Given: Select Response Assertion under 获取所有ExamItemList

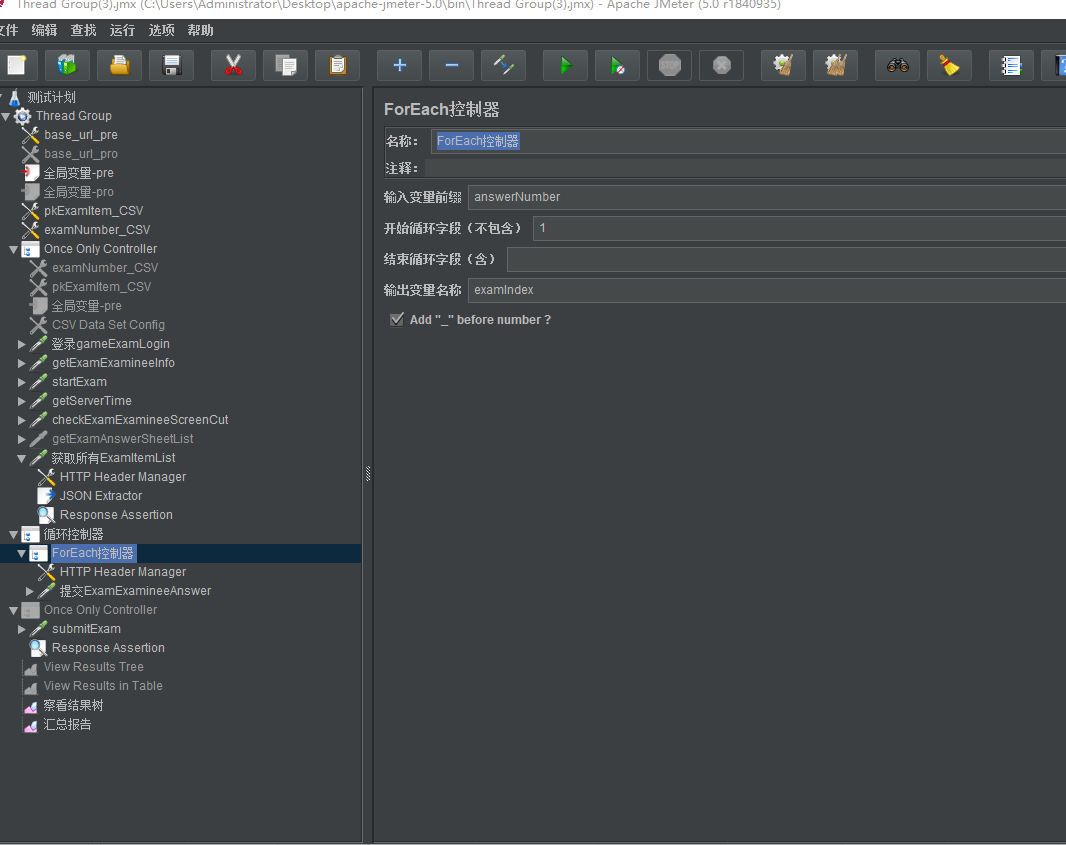Looking at the screenshot, I should [116, 515].
